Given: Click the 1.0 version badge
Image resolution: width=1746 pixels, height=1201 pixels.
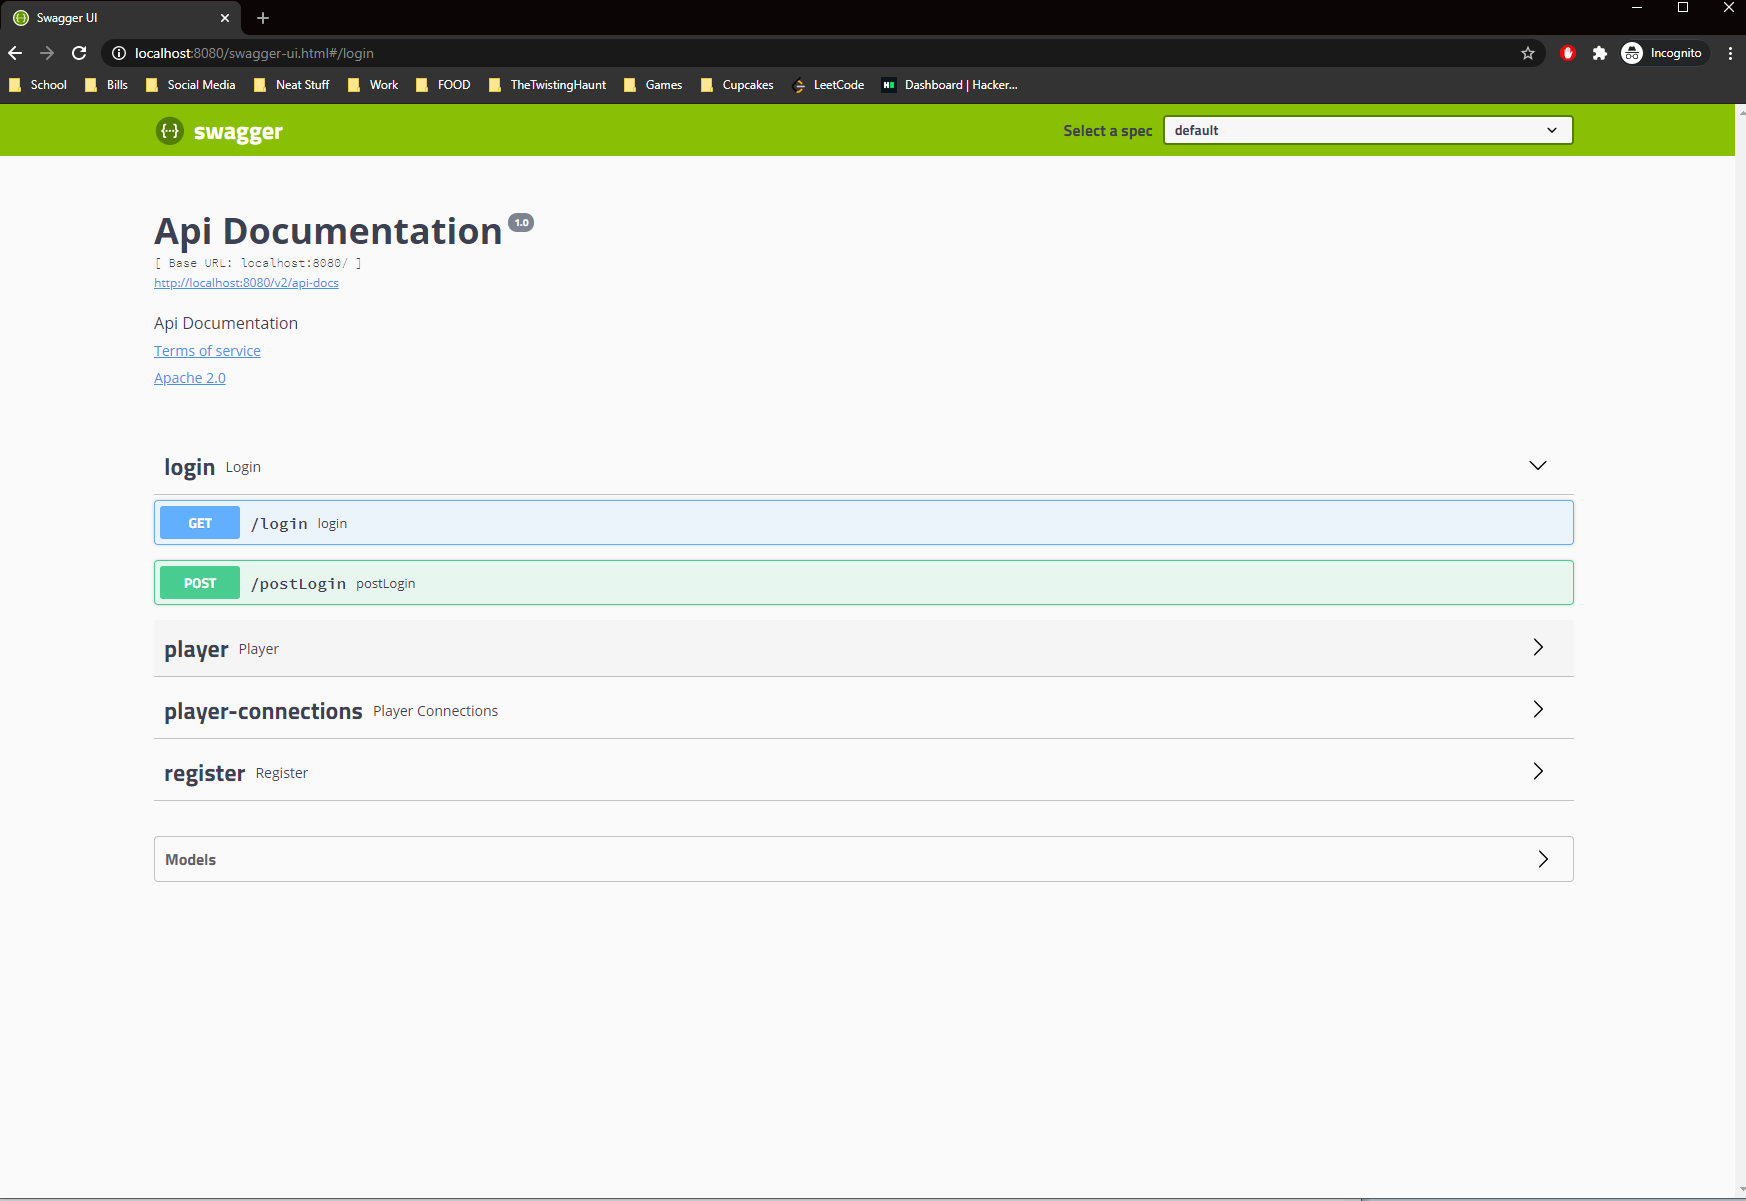Looking at the screenshot, I should click(521, 223).
